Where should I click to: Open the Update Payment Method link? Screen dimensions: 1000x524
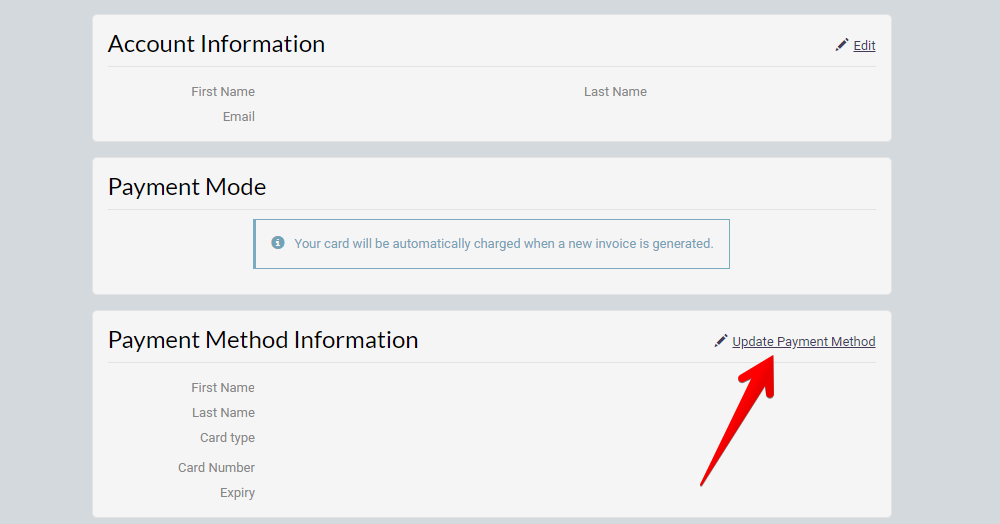804,342
